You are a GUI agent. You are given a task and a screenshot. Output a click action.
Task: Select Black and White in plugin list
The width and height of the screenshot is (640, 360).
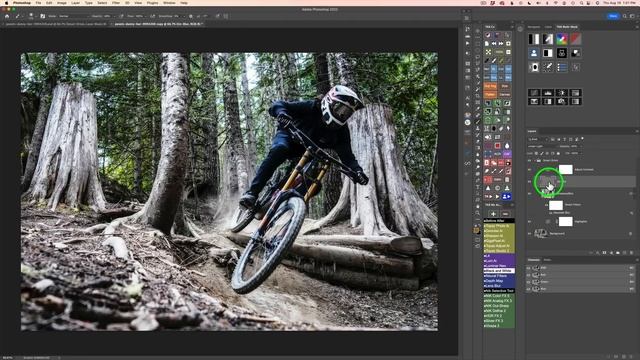(499, 271)
